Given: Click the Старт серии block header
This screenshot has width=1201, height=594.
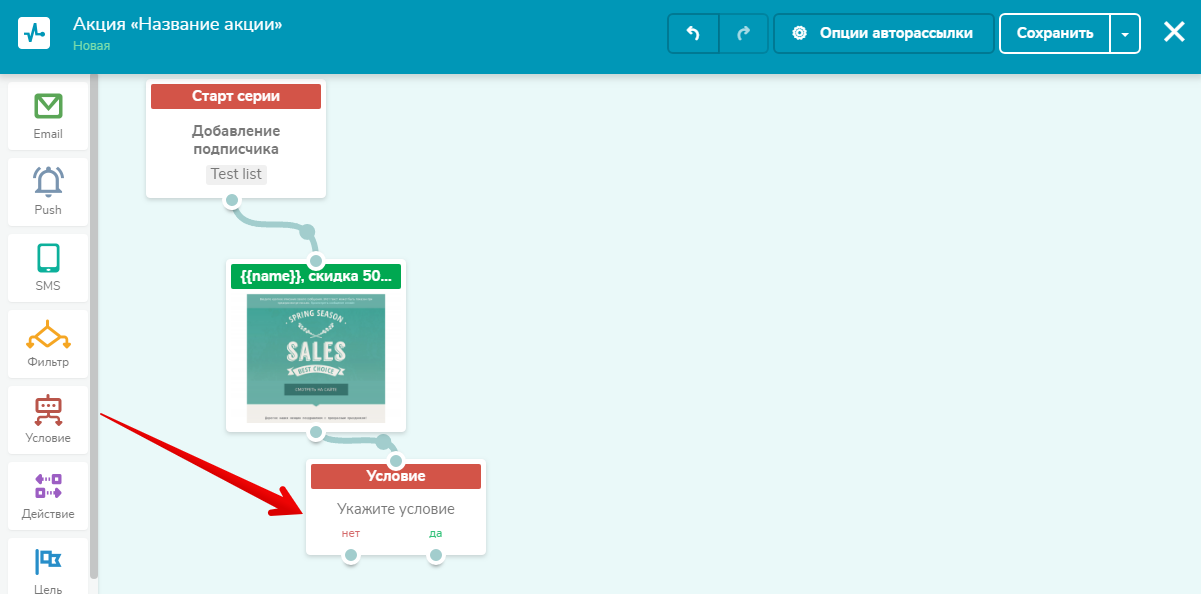Looking at the screenshot, I should (236, 96).
